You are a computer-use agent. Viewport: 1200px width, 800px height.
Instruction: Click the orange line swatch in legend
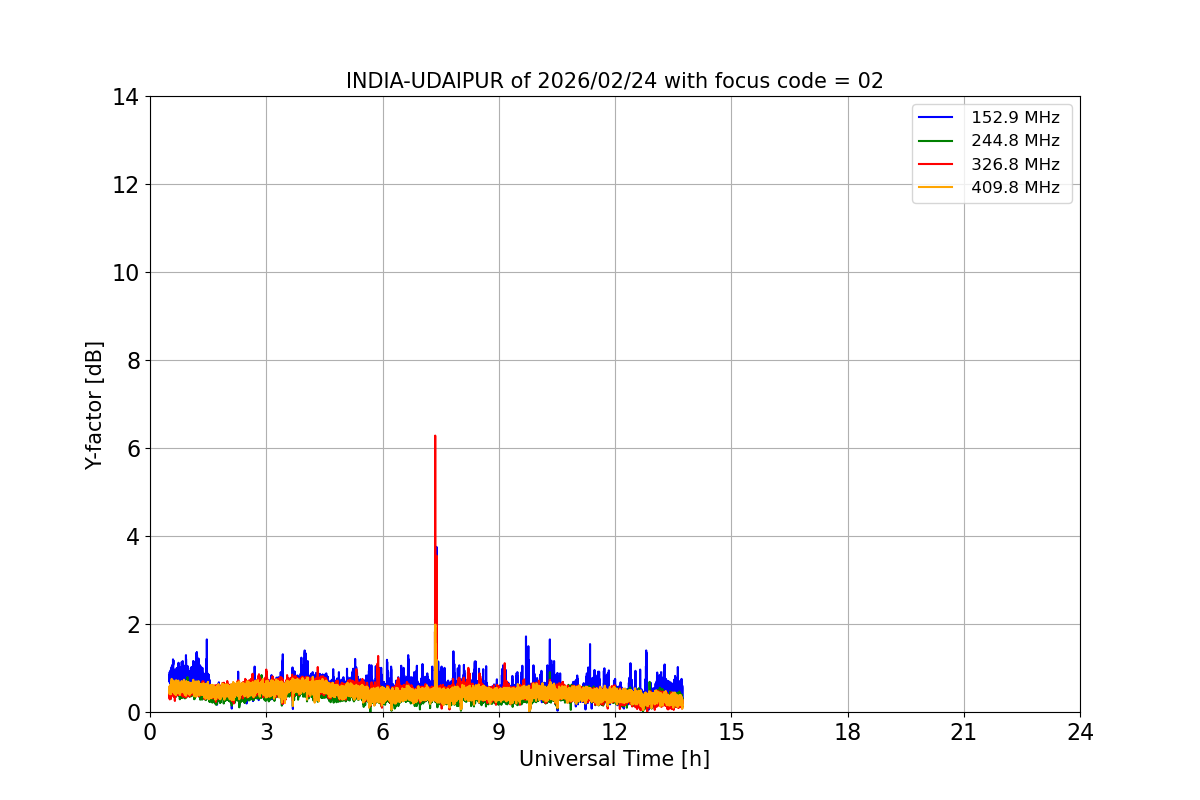(x=937, y=187)
